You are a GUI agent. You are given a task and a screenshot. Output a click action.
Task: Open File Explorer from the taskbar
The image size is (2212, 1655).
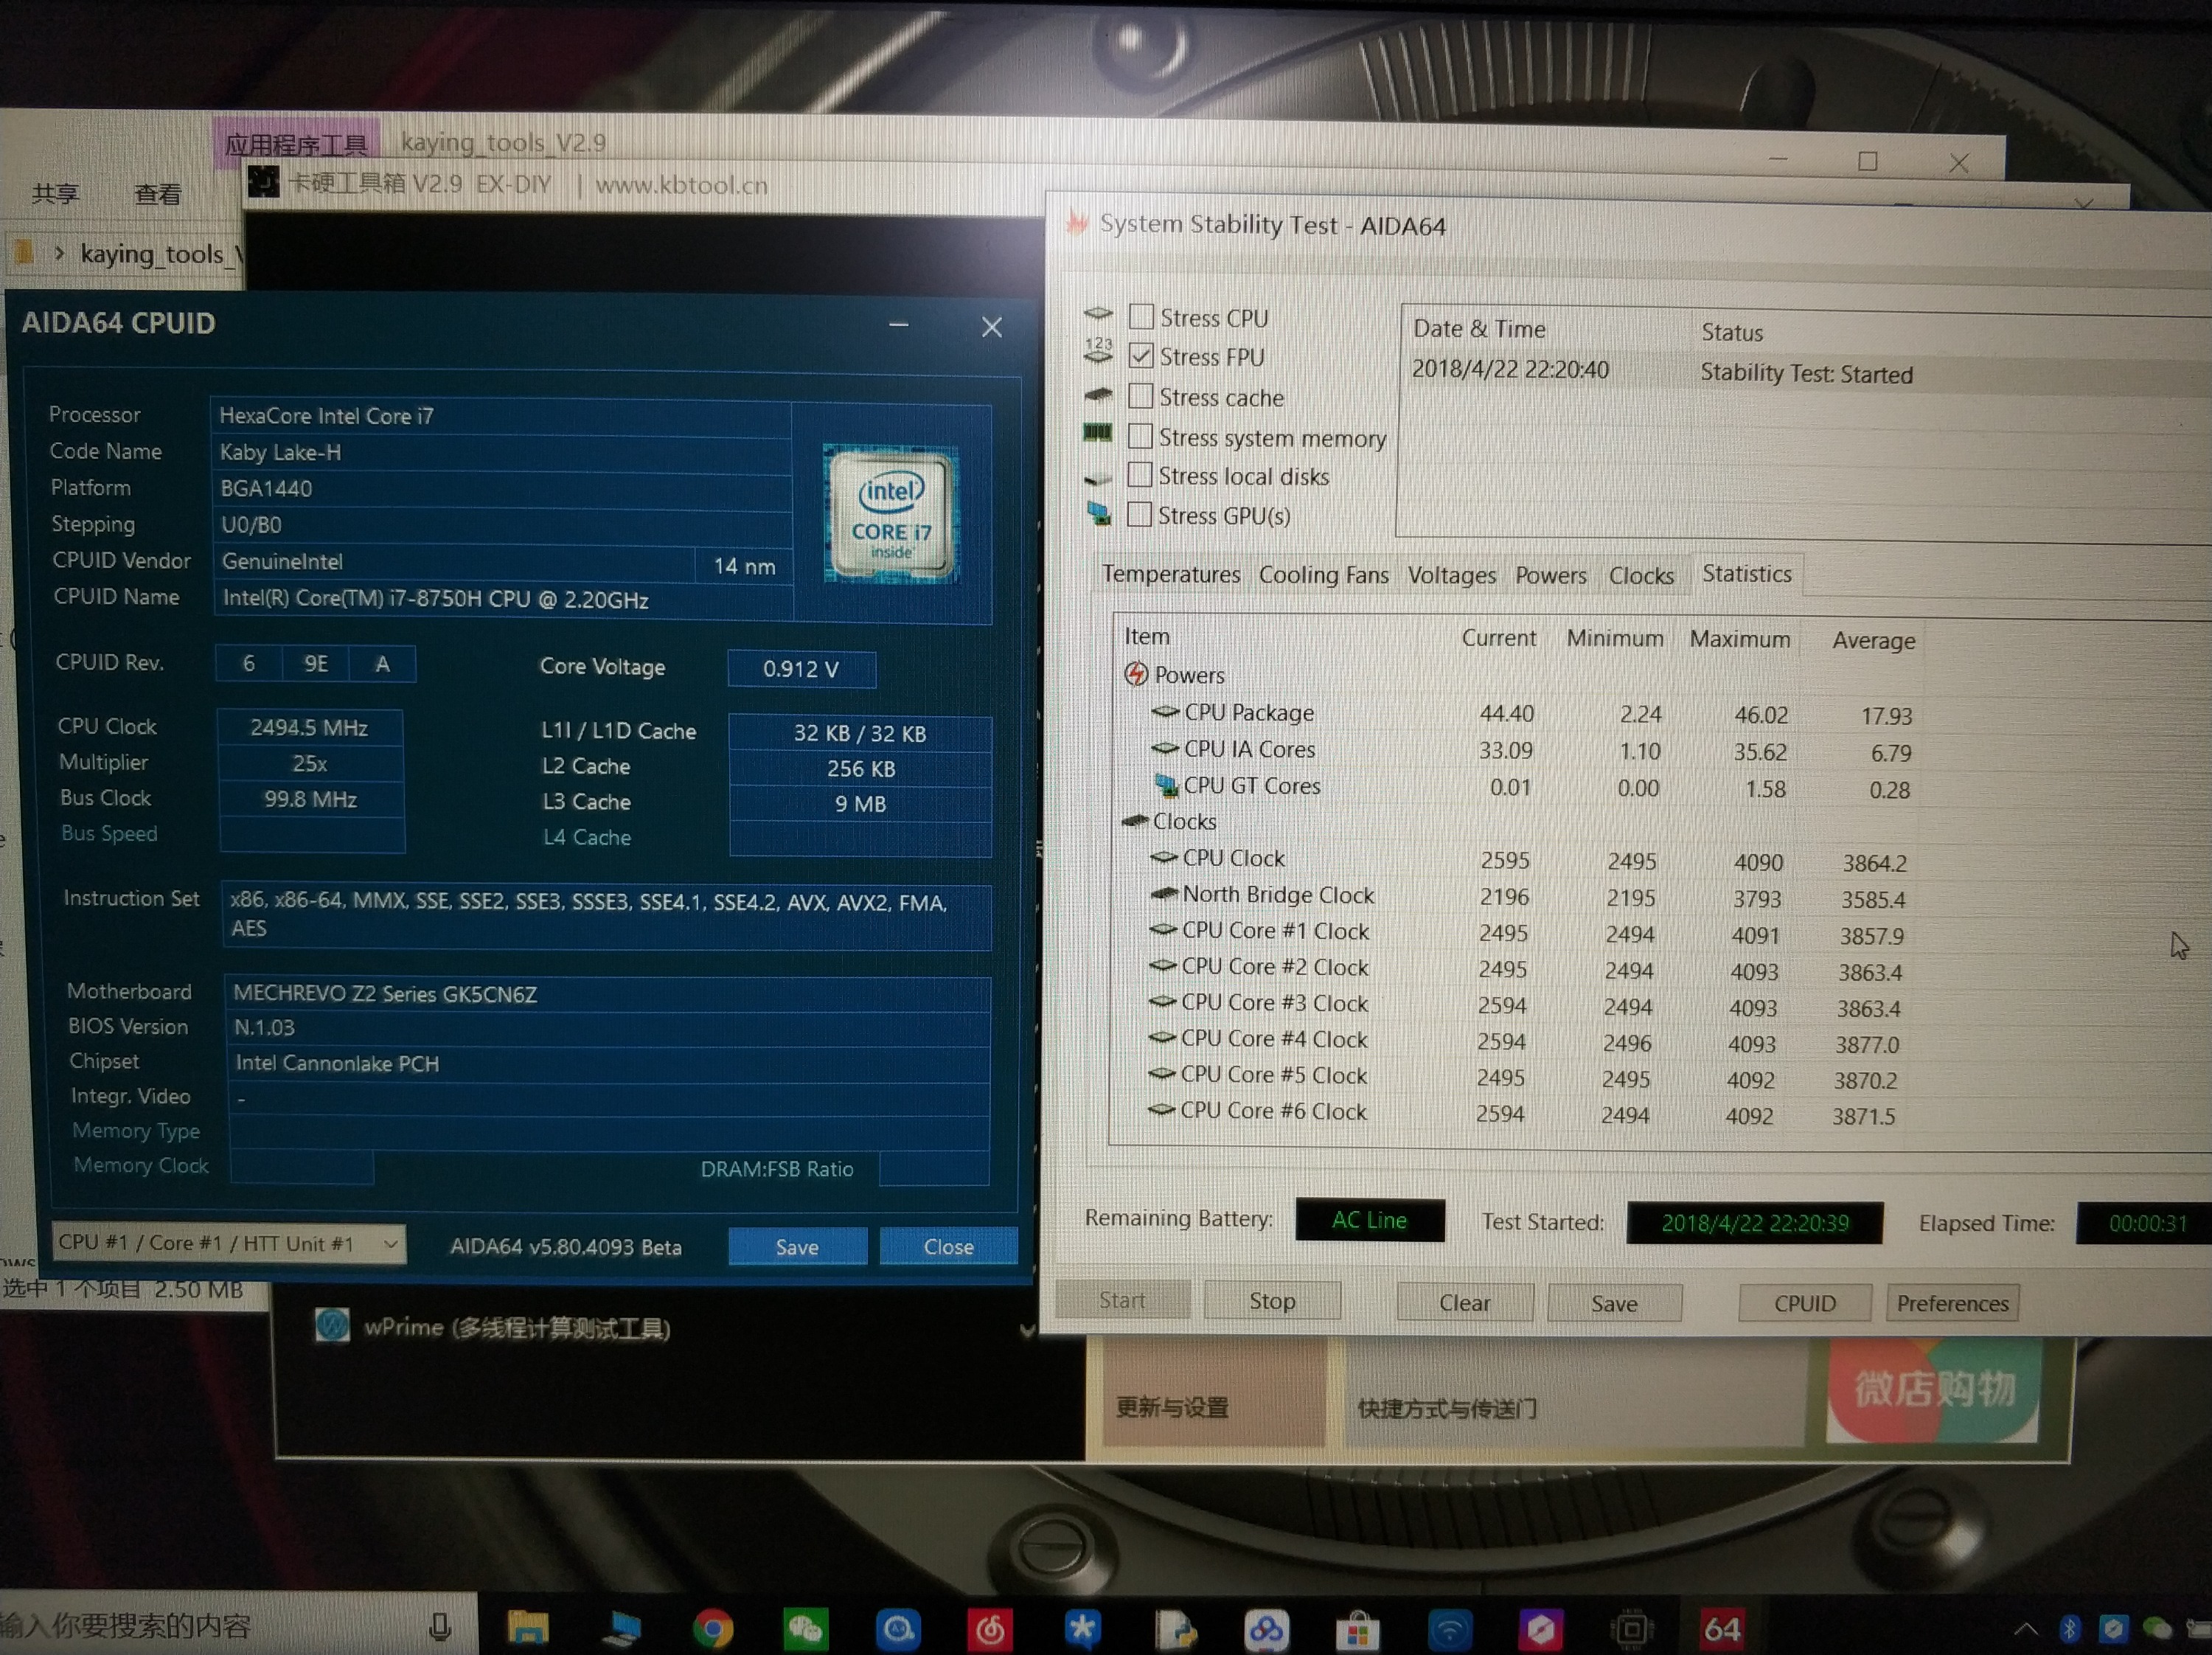pos(528,1628)
